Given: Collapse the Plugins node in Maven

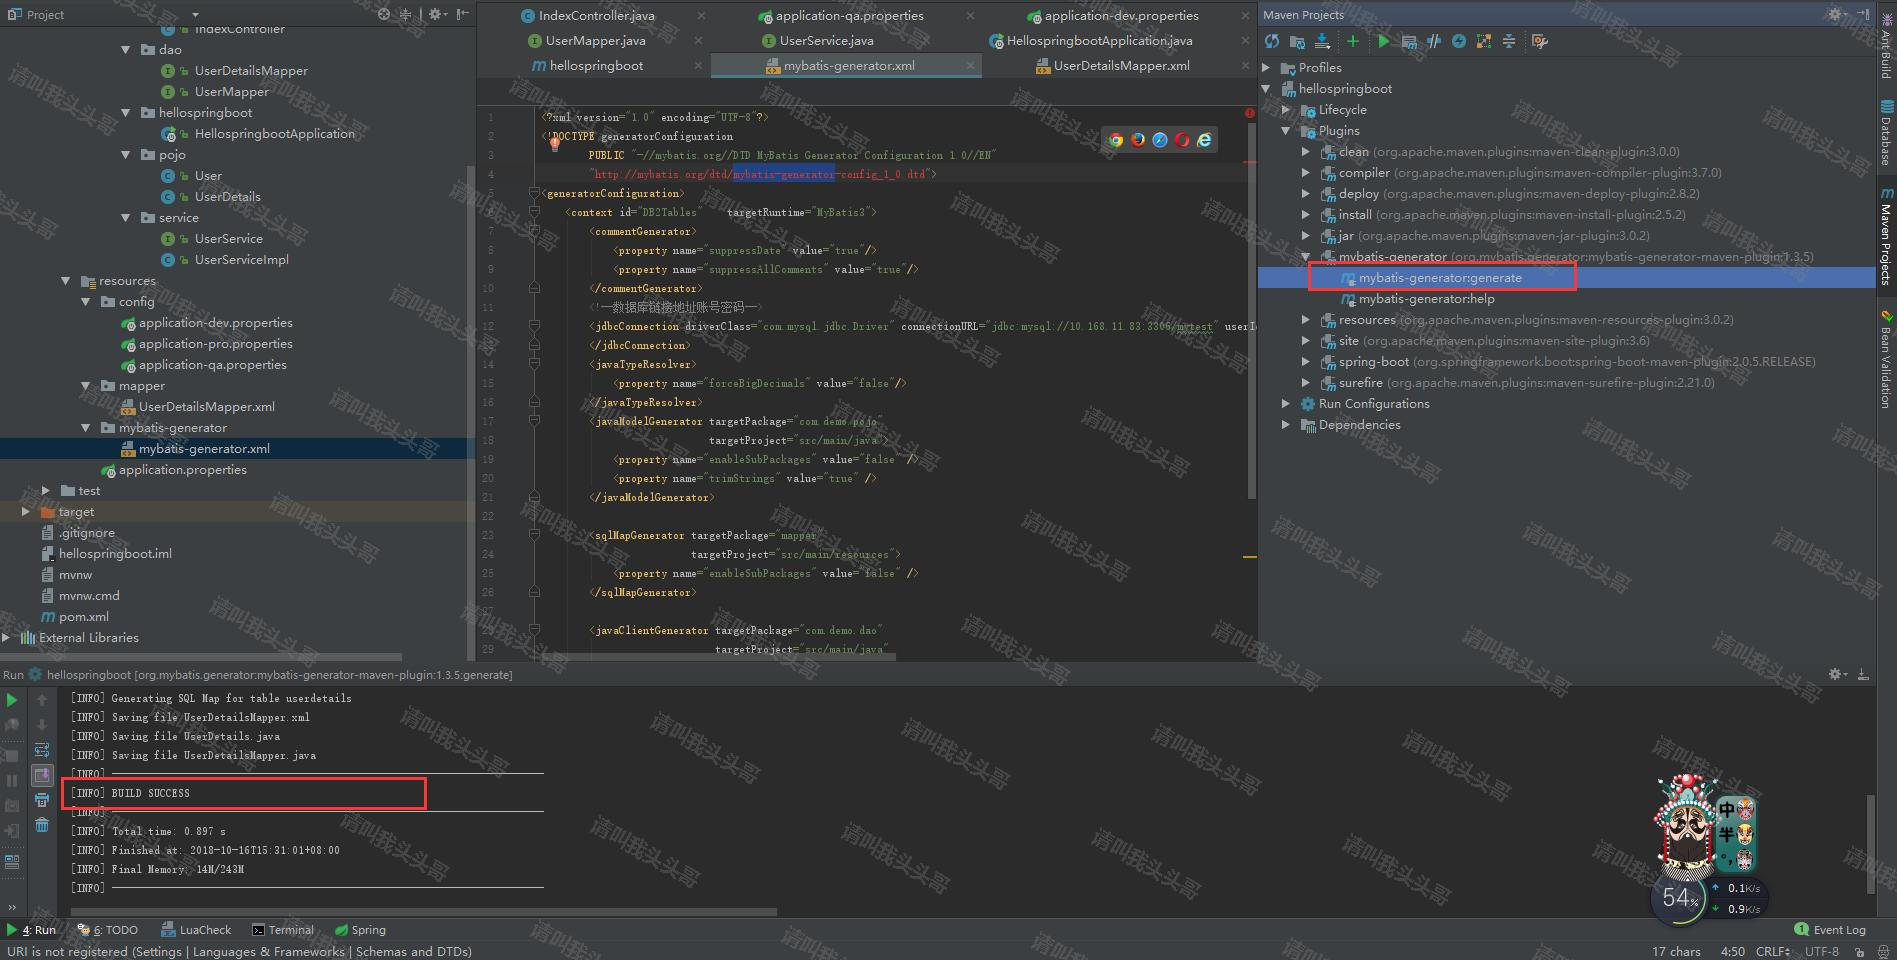Looking at the screenshot, I should click(1286, 130).
